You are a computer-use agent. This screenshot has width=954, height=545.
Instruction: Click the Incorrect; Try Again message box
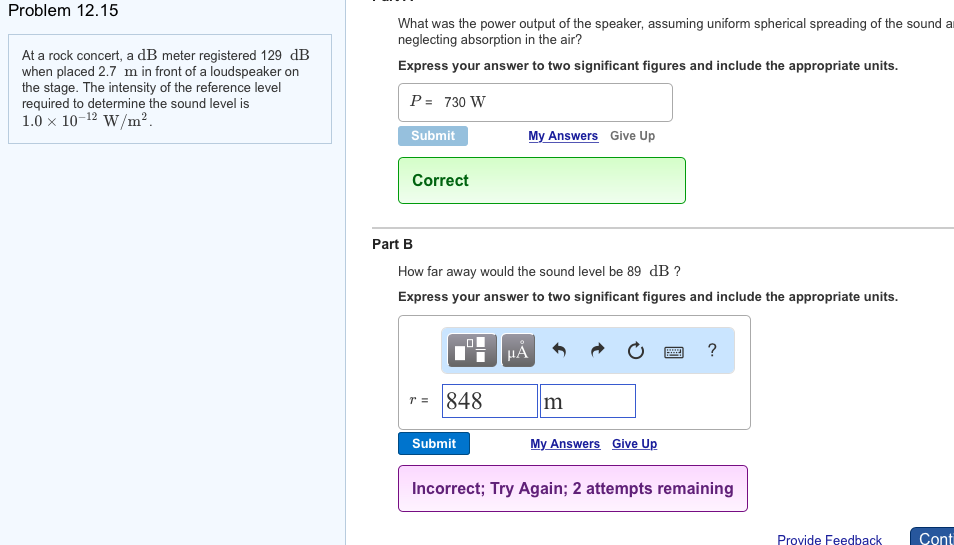572,488
